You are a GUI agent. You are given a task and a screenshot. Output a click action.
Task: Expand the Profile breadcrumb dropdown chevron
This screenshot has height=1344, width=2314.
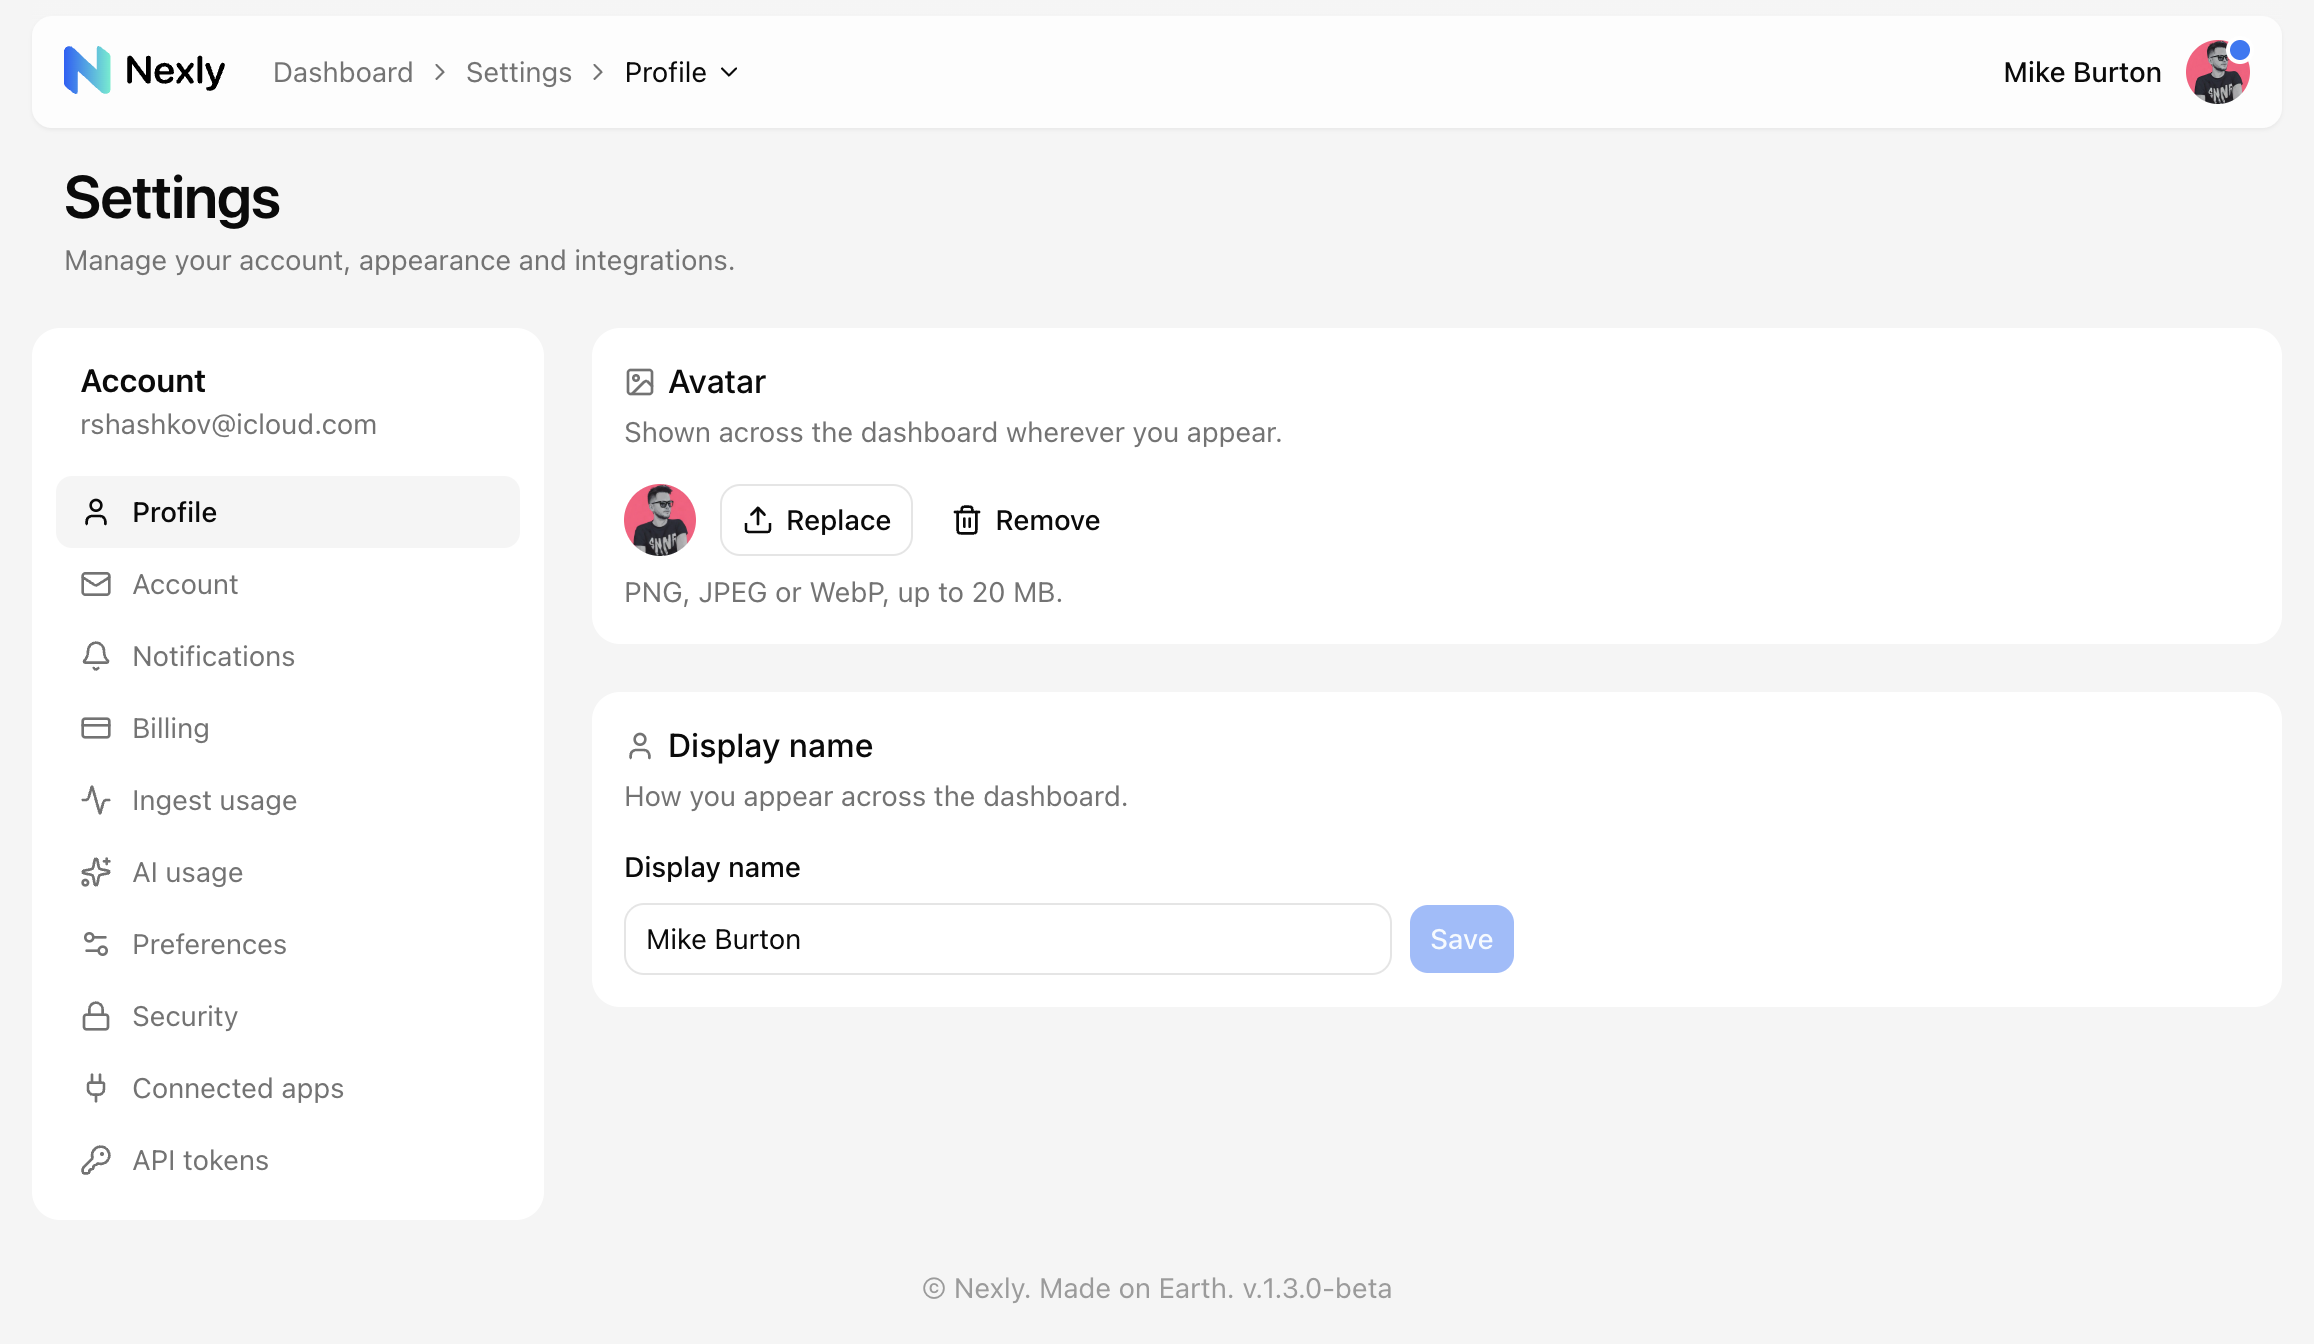730,72
